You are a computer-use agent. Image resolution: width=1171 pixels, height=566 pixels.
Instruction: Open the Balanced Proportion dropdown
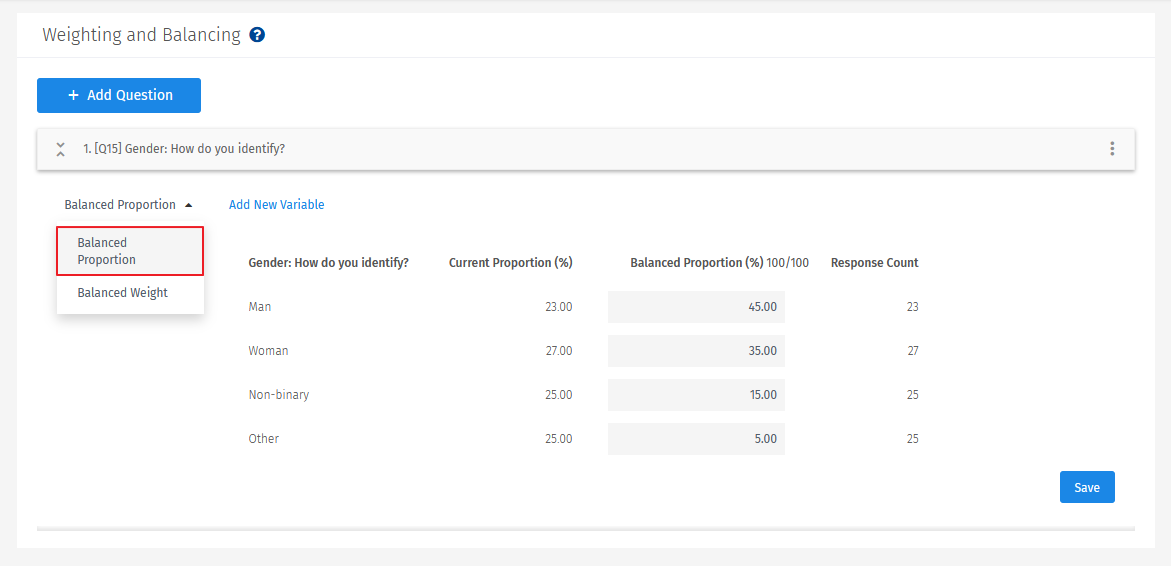click(127, 205)
